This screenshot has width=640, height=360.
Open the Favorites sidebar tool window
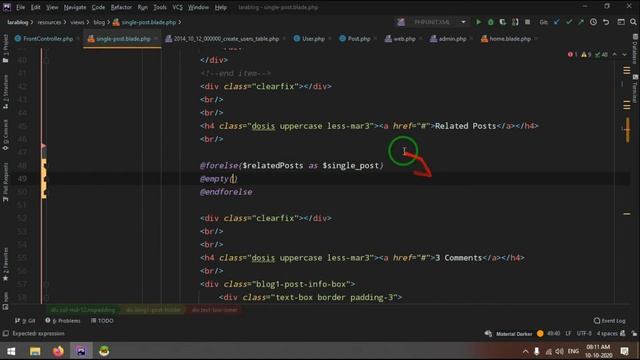coord(5,264)
